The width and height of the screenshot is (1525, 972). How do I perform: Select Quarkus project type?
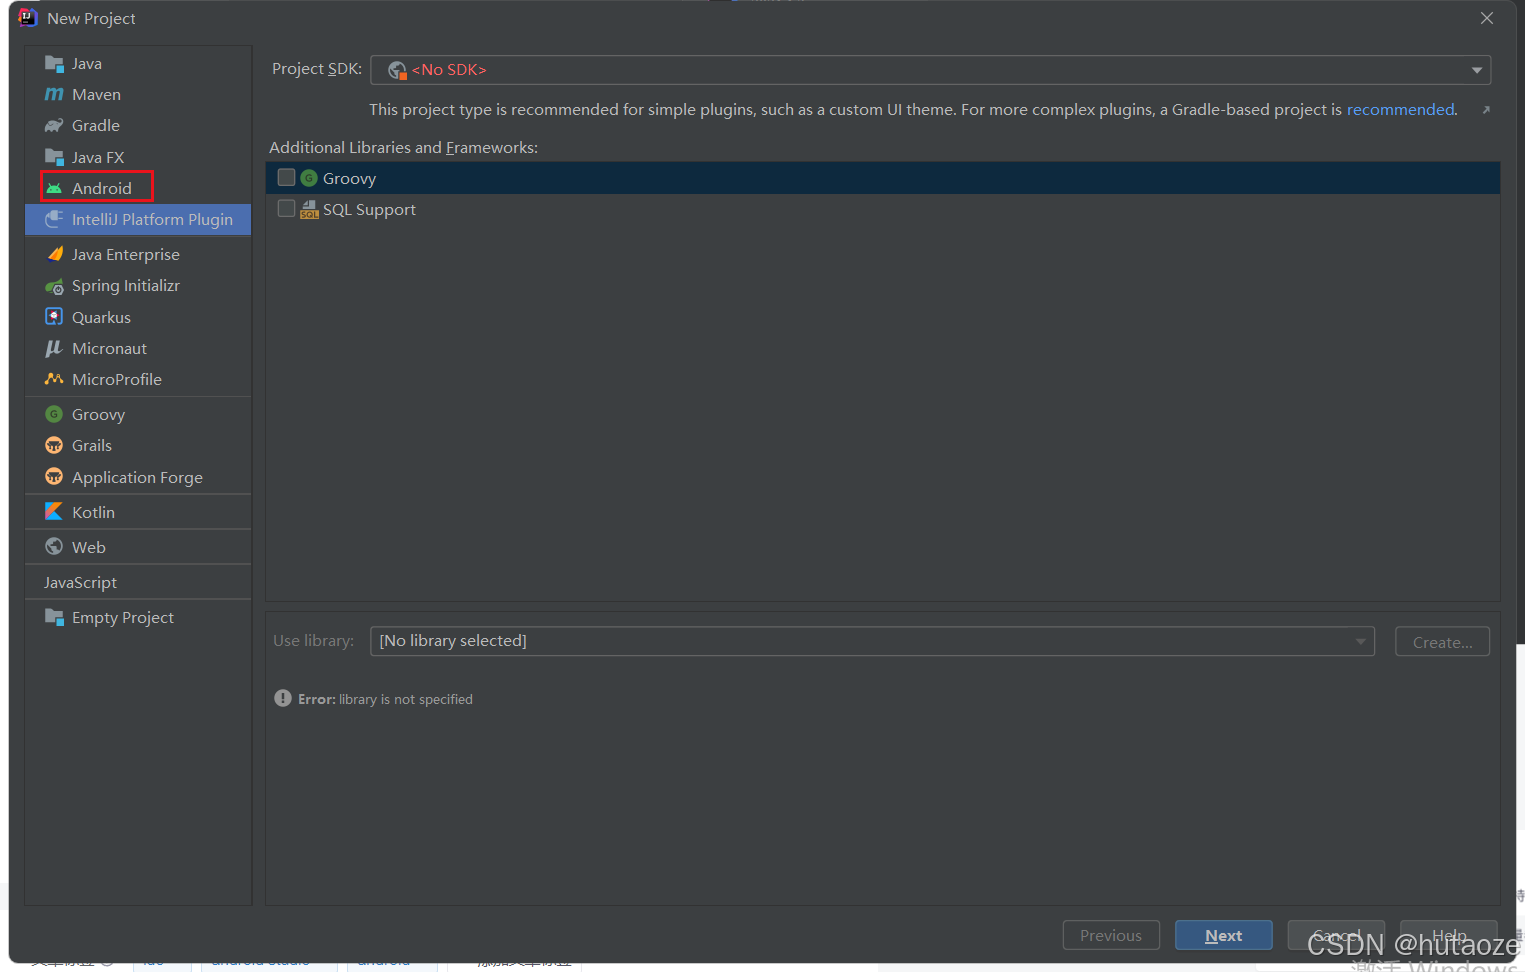coord(138,317)
